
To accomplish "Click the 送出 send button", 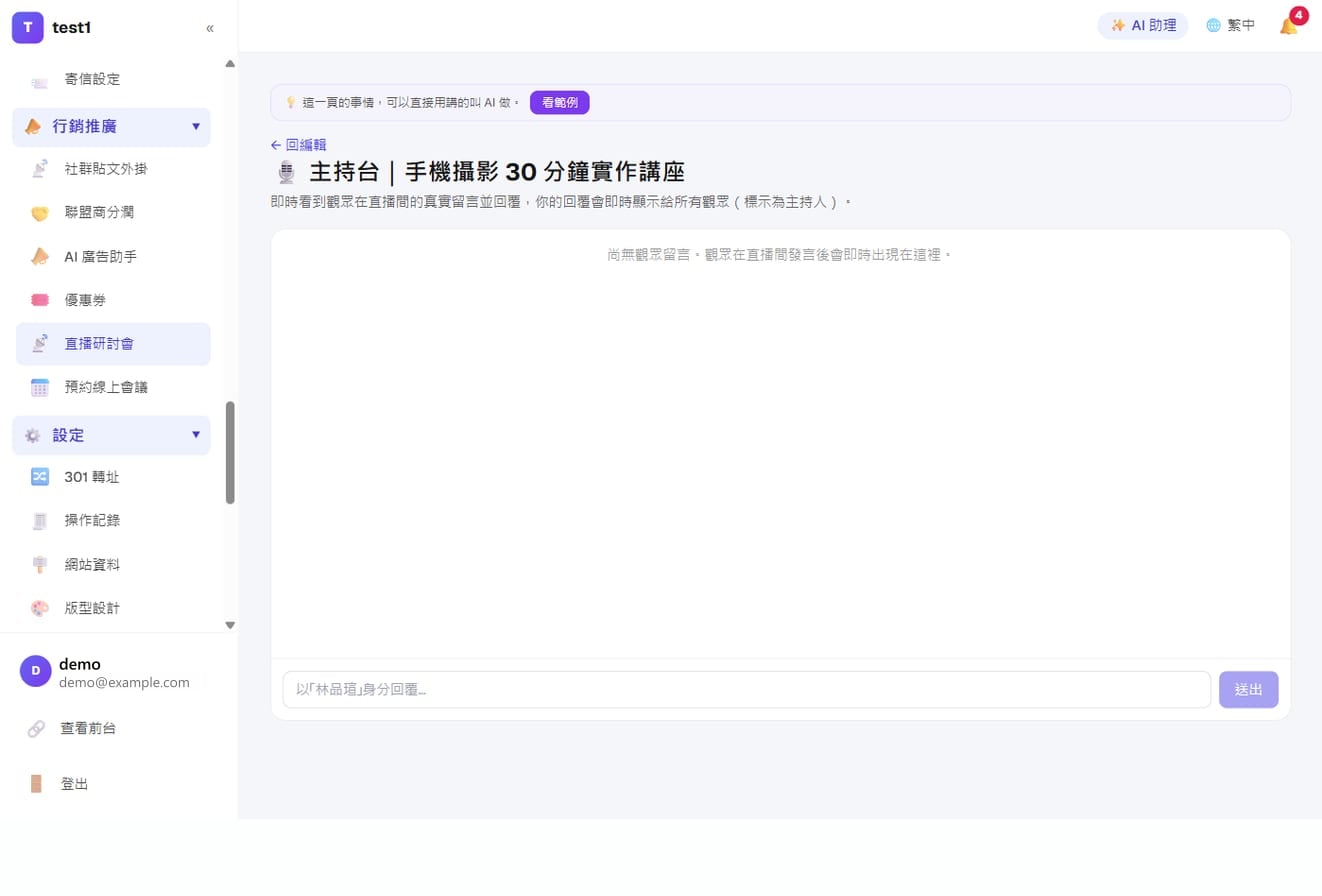I will click(1248, 689).
